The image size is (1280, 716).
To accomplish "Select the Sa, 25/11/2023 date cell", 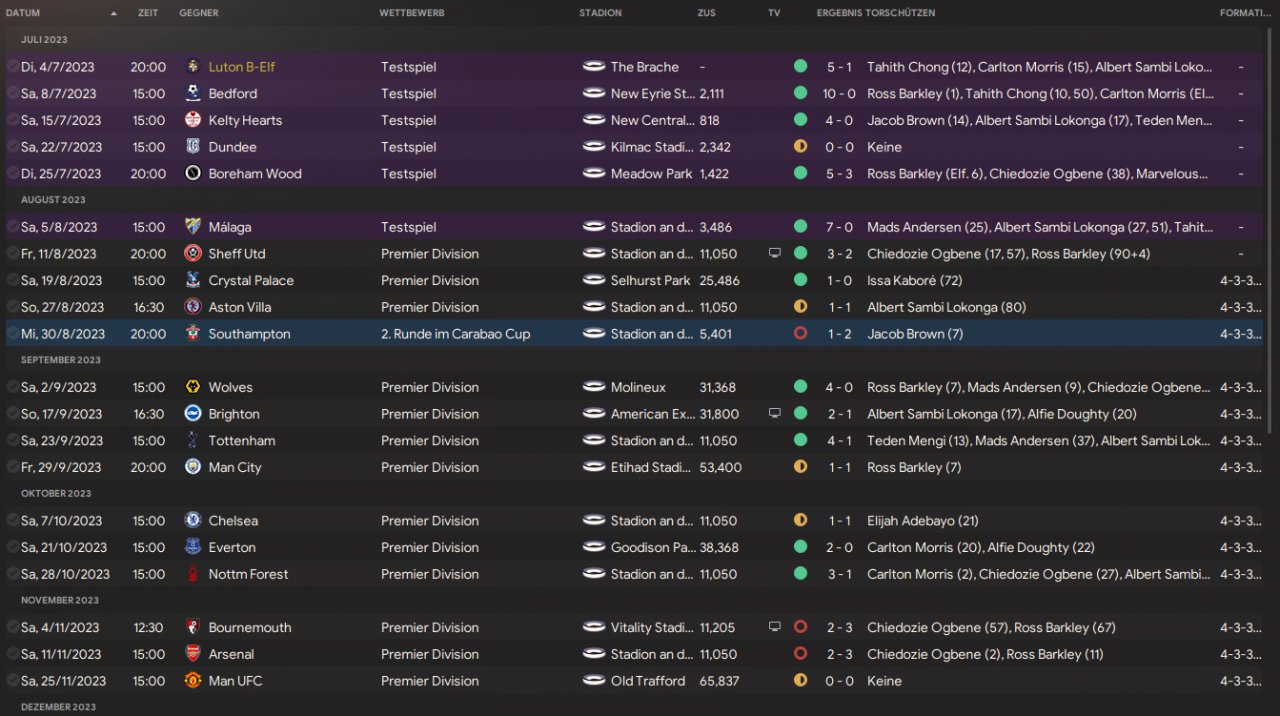I will coord(63,681).
